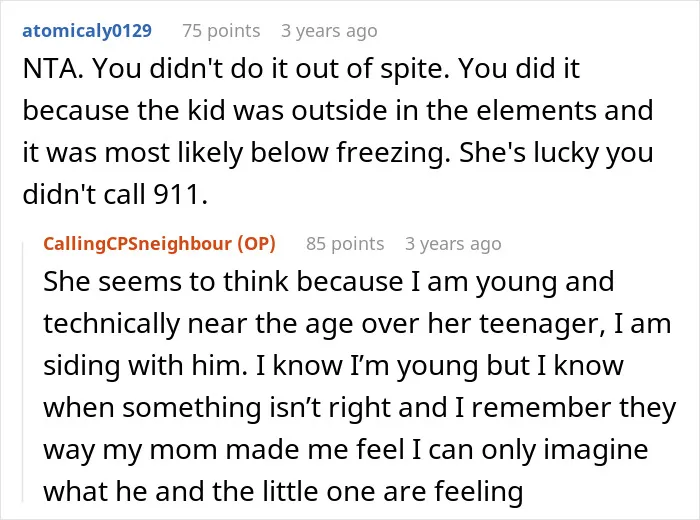Open CallingCPSneighbour's user profile
The height and width of the screenshot is (520, 700).
pos(138,244)
